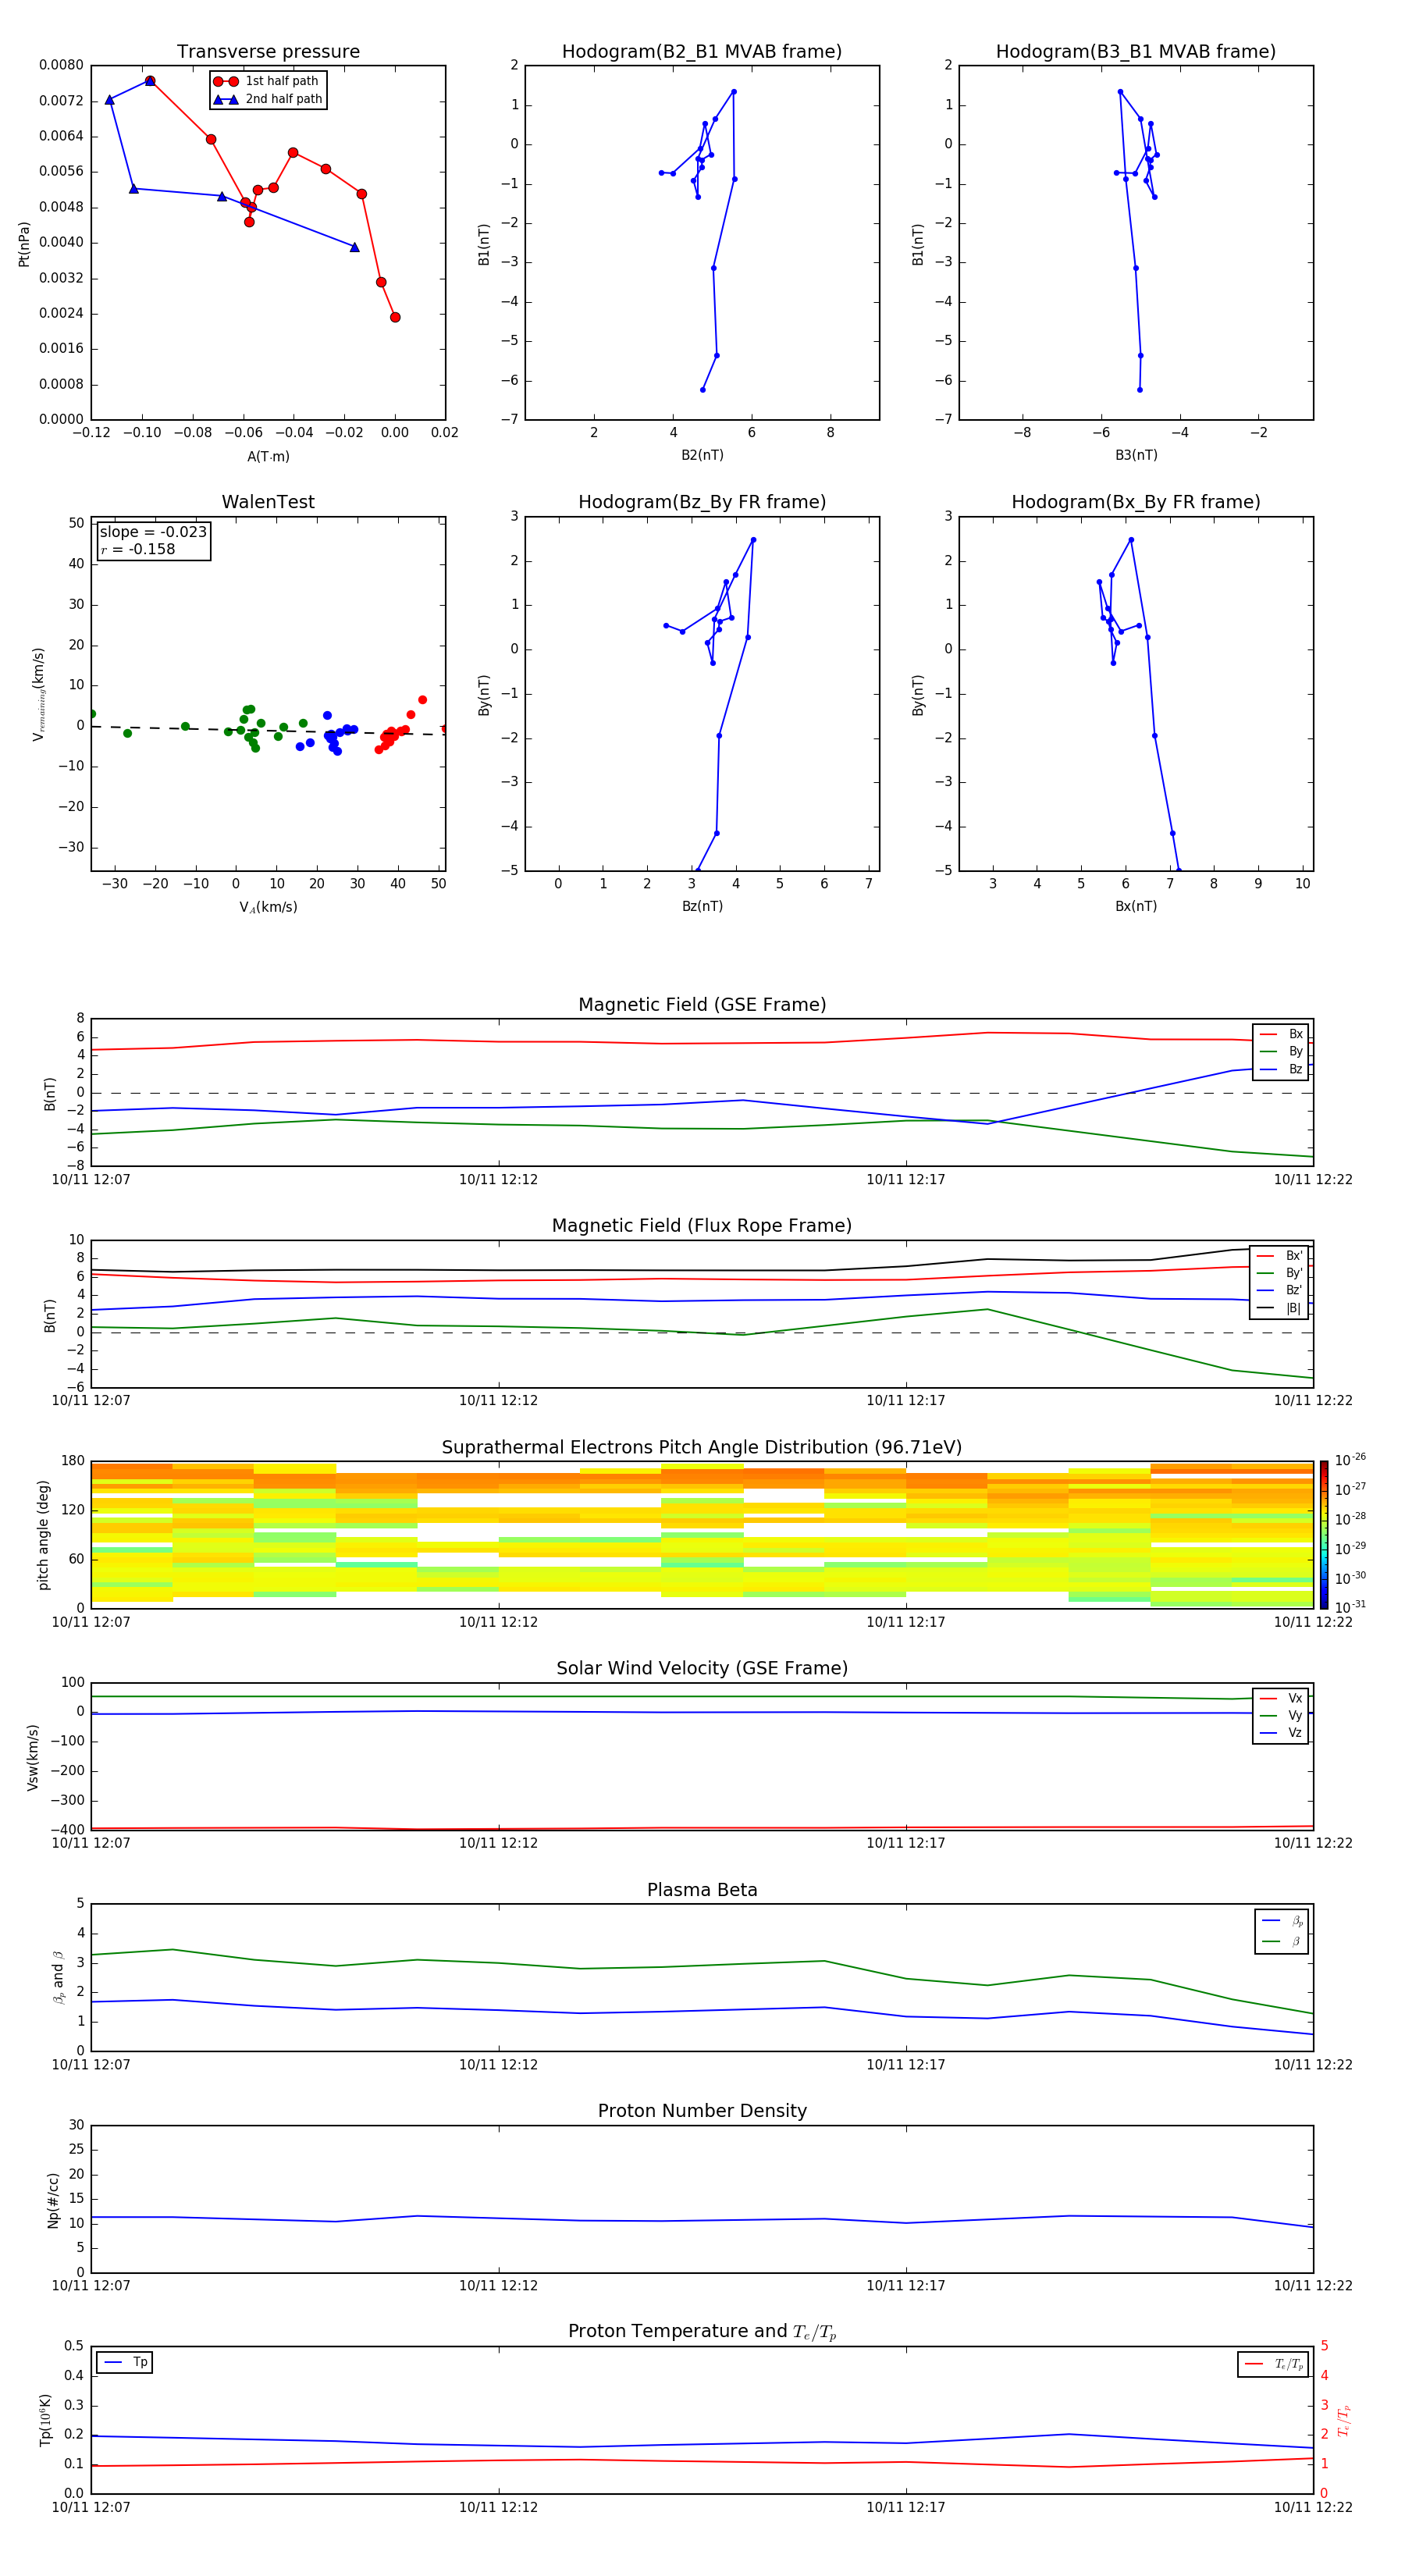This screenshot has width=1405, height=2576.
Task: Click the By' legend entry in Flux Rope panel
Action: pos(1280,1273)
